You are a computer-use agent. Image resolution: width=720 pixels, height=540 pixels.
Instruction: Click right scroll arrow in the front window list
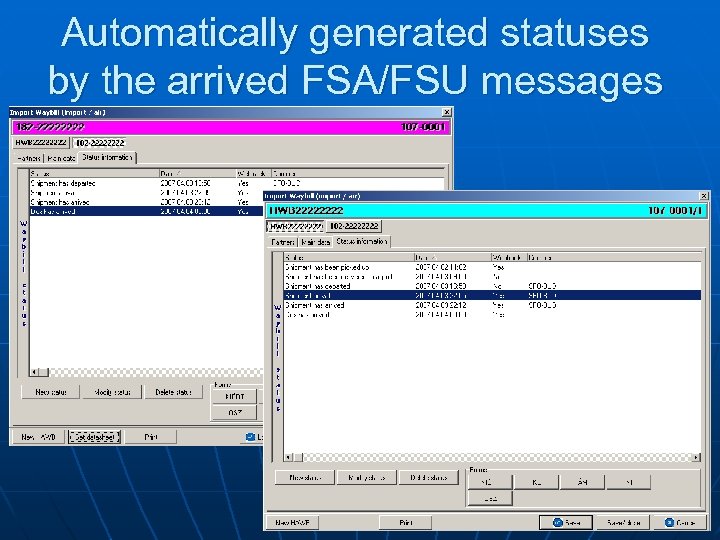697,457
